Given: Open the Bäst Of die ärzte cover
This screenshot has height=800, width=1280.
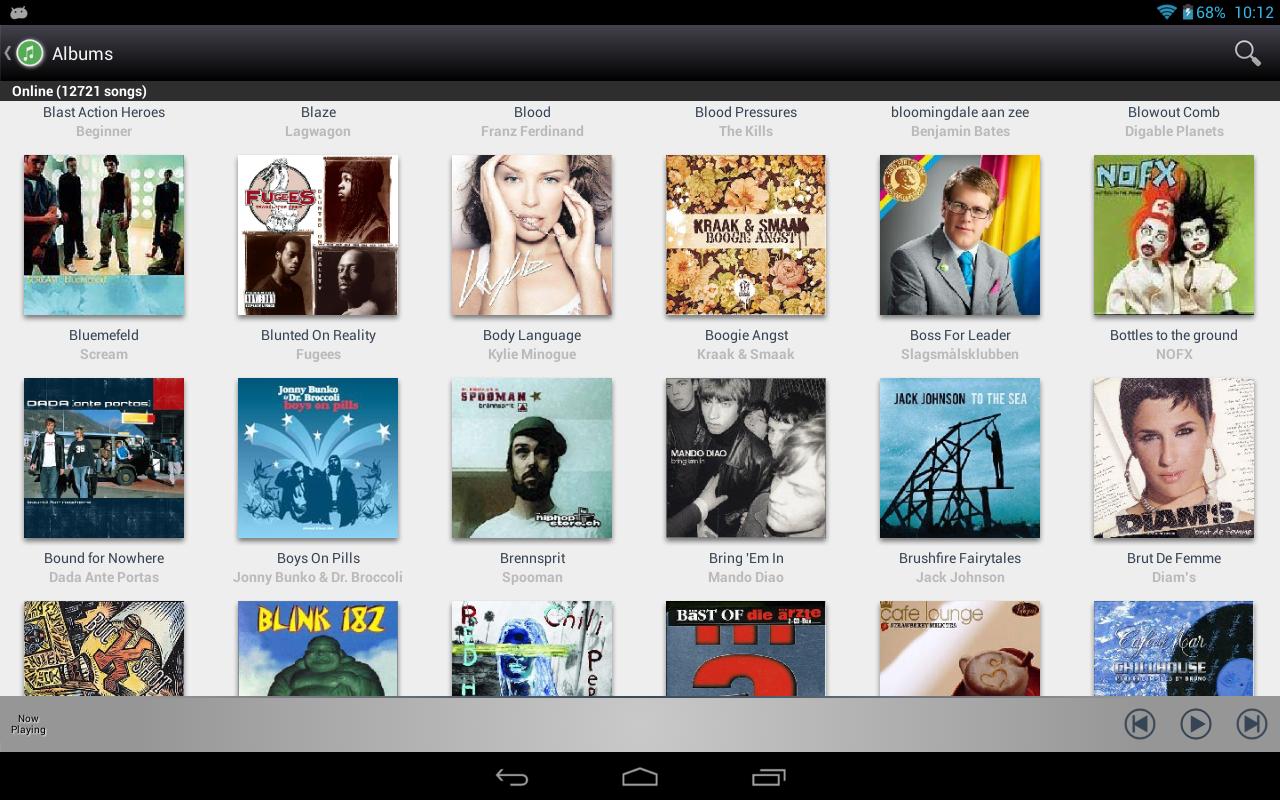Looking at the screenshot, I should coord(746,648).
